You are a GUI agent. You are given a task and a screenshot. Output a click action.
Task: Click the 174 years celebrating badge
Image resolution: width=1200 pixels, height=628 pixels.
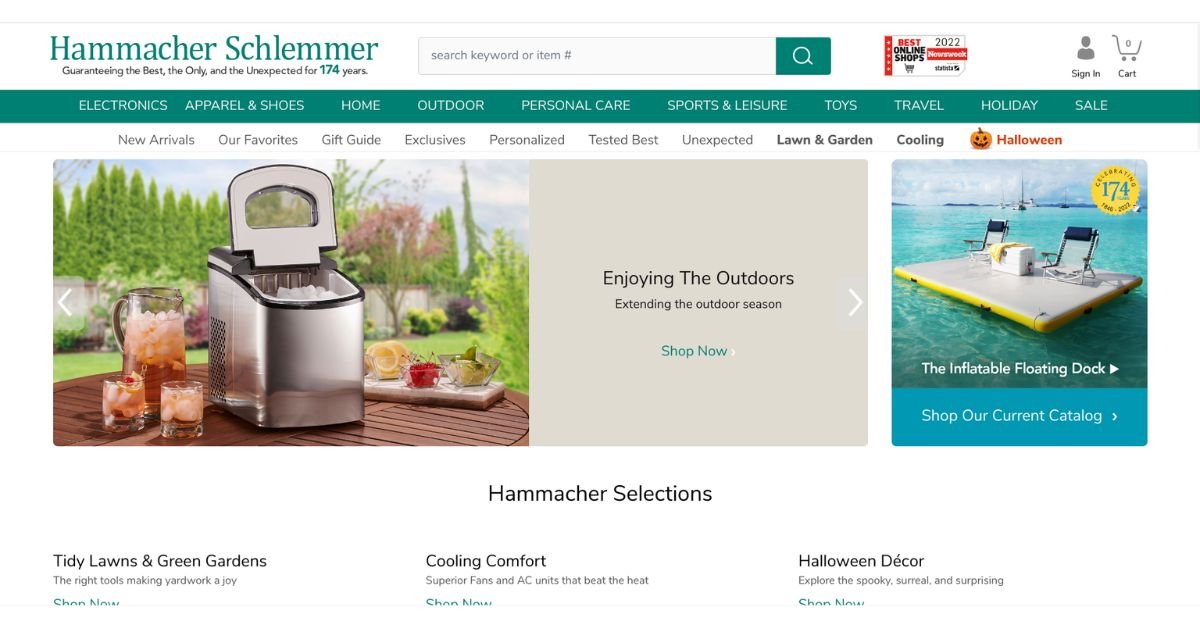(x=1116, y=190)
